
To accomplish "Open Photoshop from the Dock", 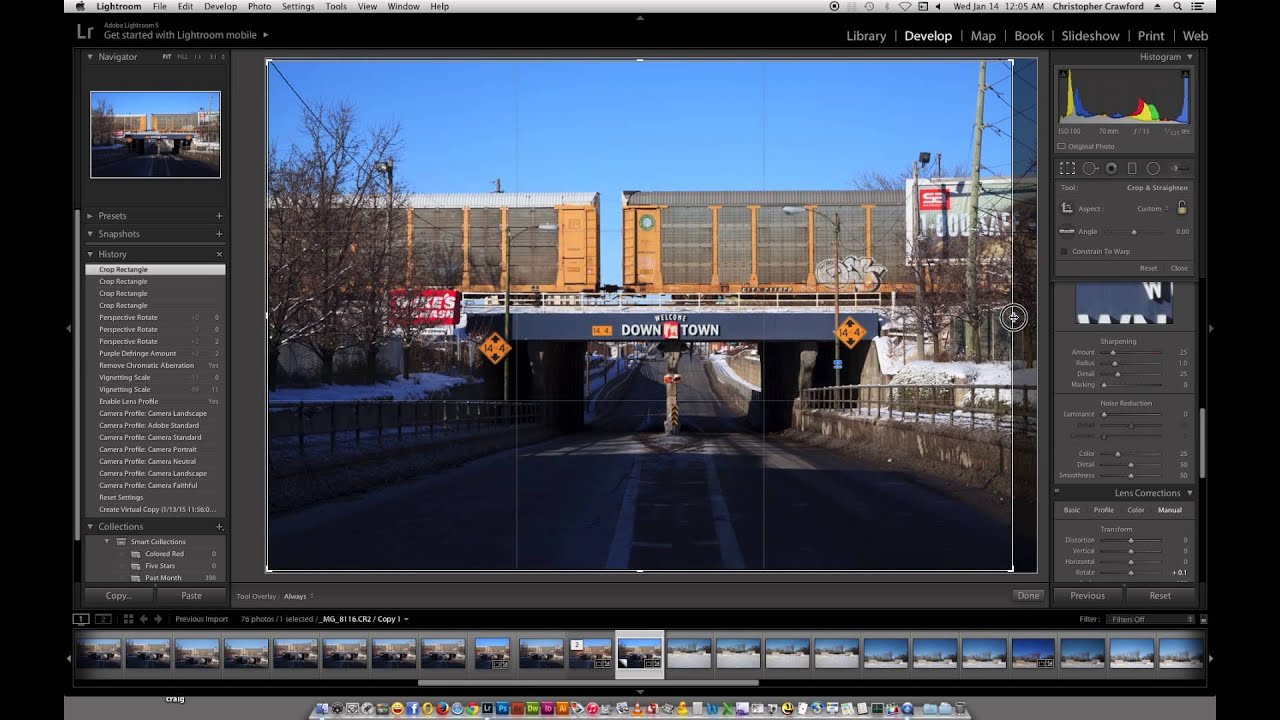I will (503, 709).
